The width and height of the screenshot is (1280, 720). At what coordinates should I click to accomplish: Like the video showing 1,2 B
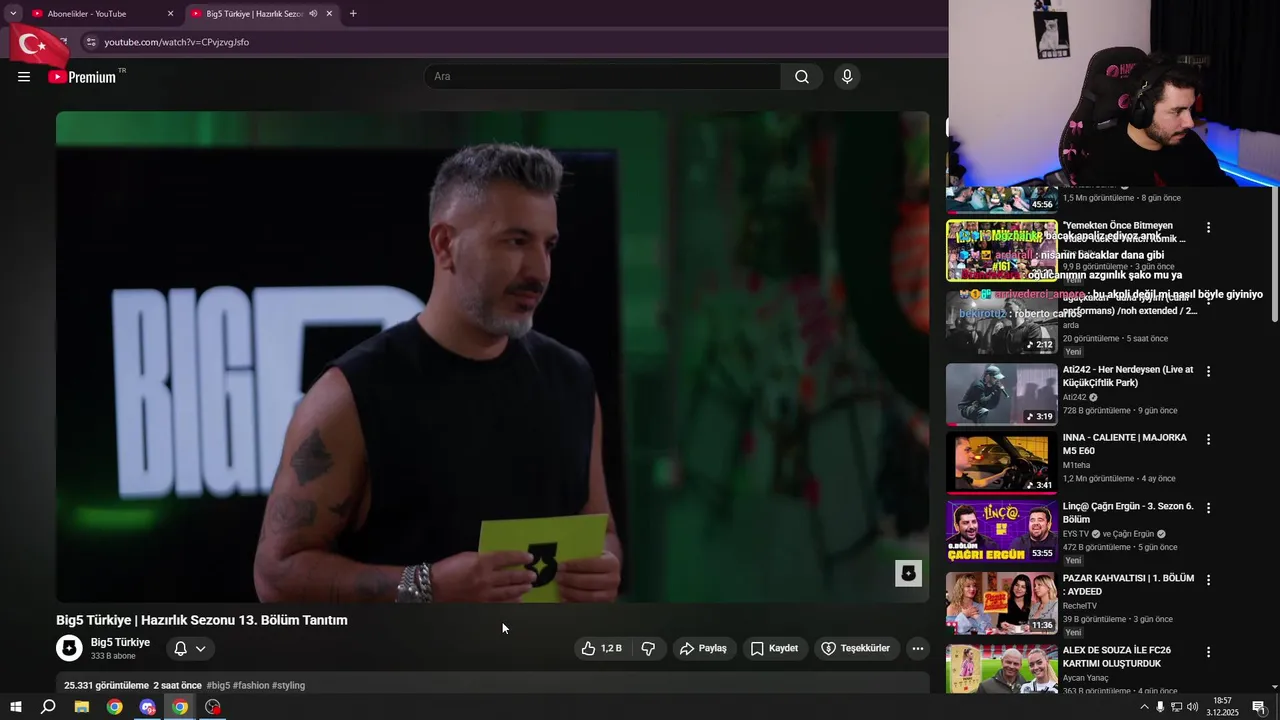coord(602,648)
